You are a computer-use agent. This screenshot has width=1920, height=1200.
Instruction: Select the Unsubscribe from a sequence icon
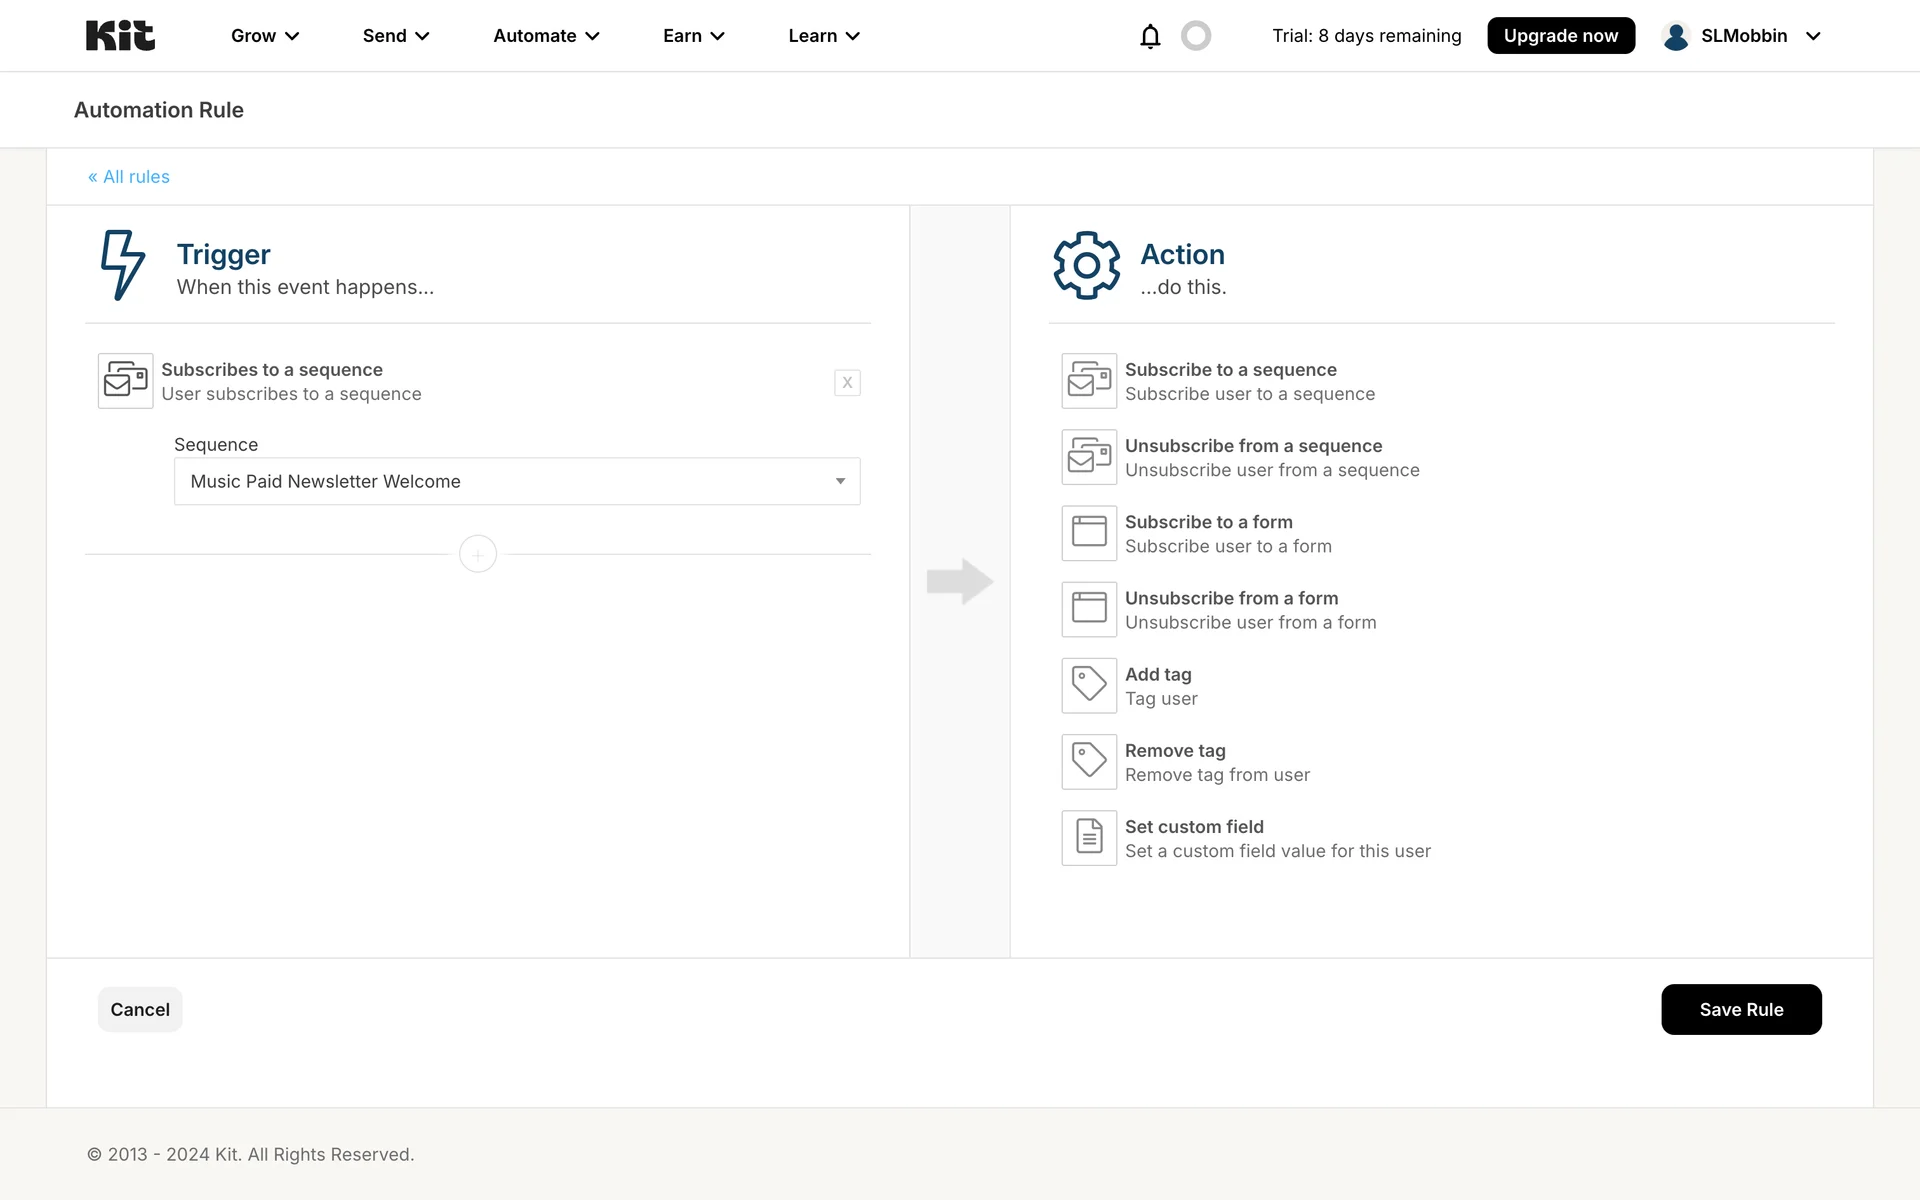pos(1089,457)
